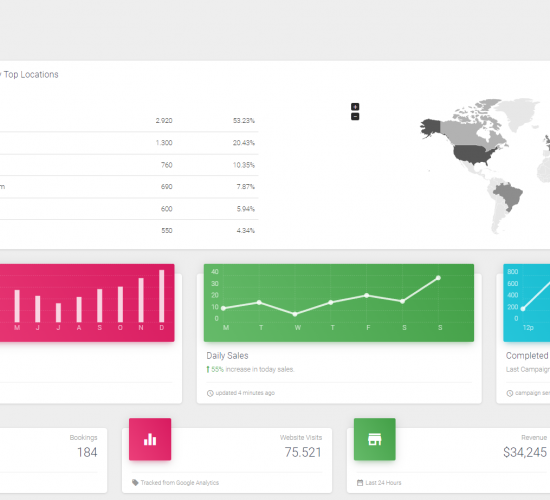
Task: Click the clock icon beside updated 4 minutes ago
Action: pyautogui.click(x=210, y=393)
